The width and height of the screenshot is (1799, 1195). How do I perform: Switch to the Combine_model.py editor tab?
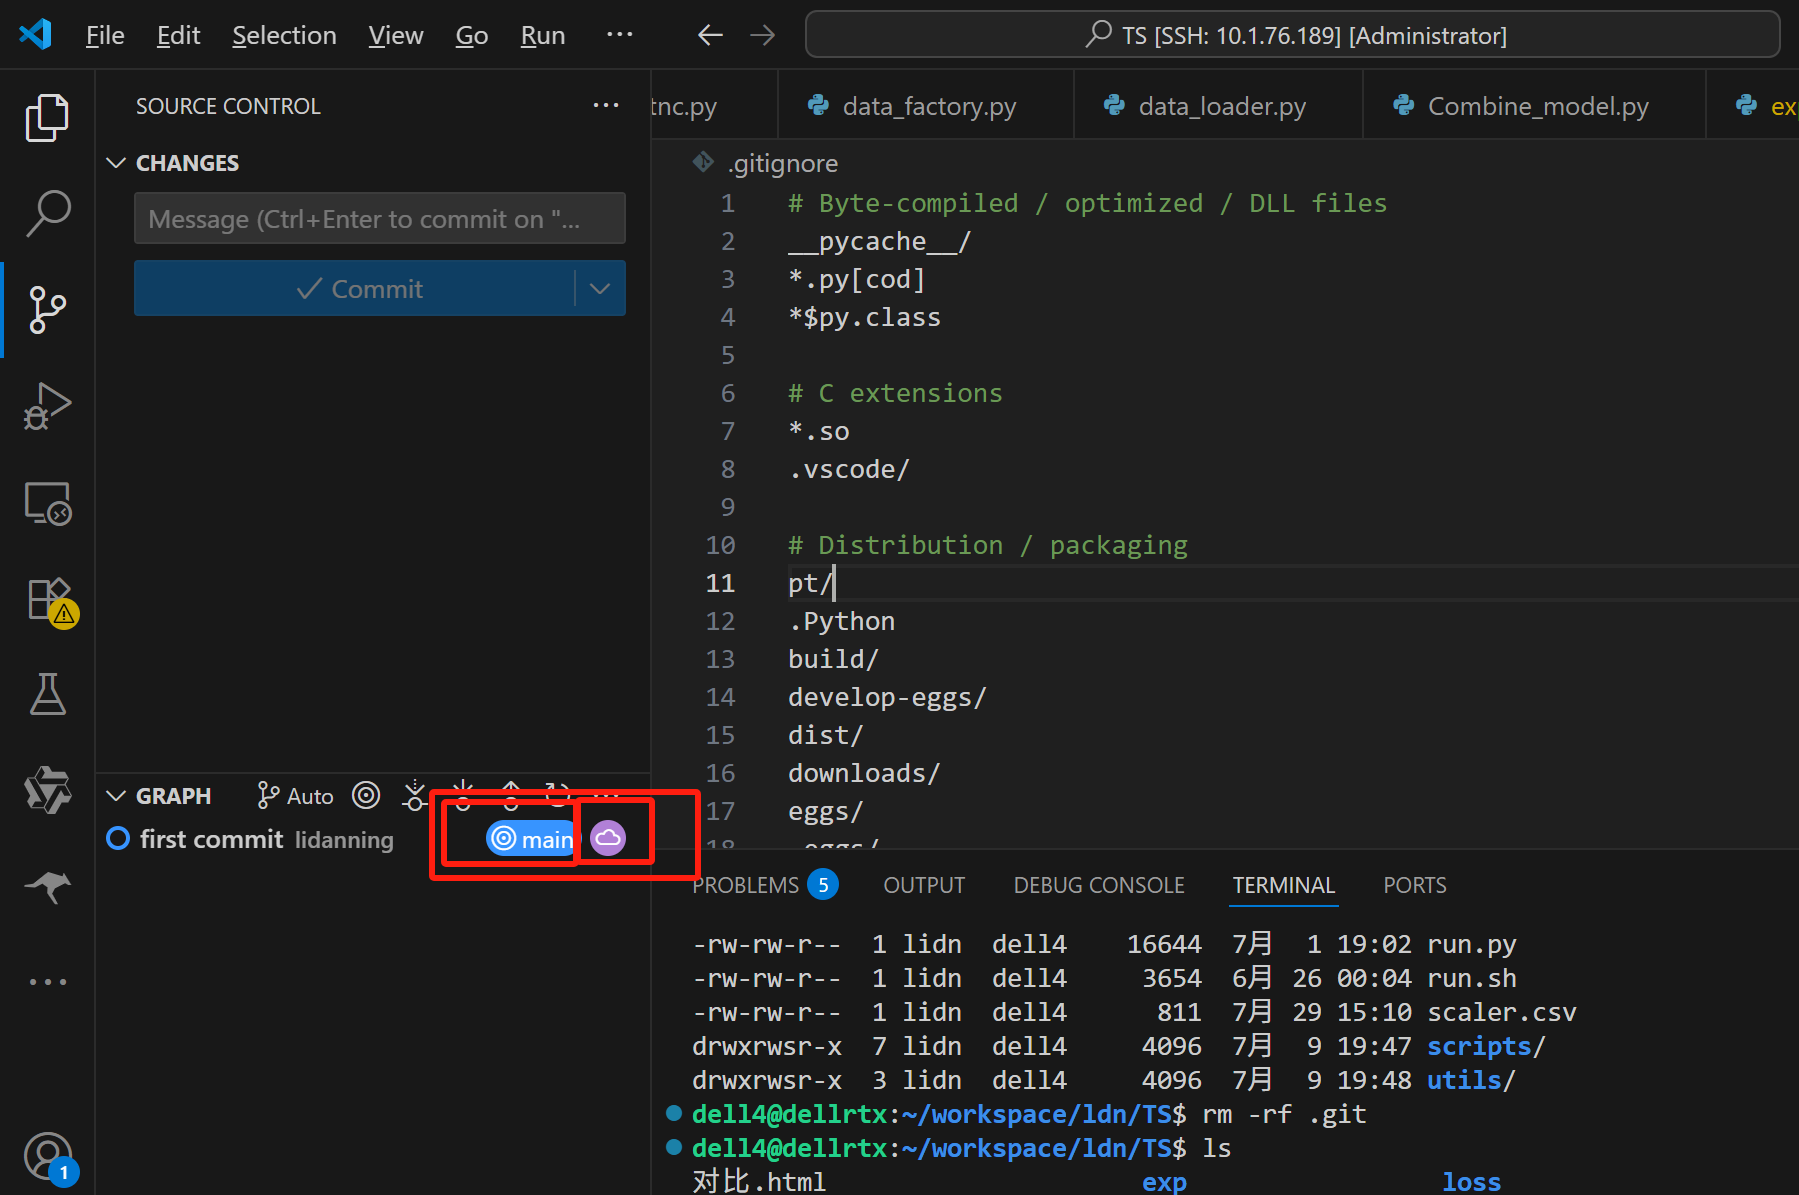coord(1535,106)
